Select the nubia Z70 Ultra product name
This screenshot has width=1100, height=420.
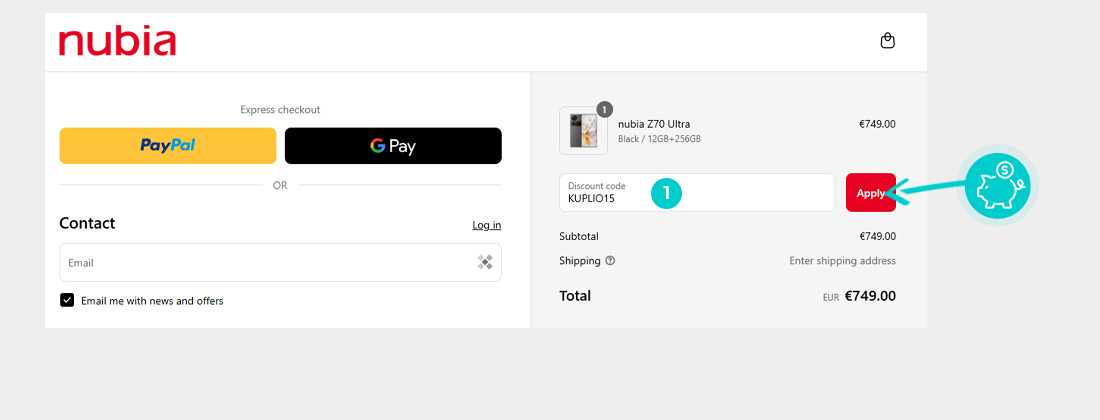coord(654,124)
